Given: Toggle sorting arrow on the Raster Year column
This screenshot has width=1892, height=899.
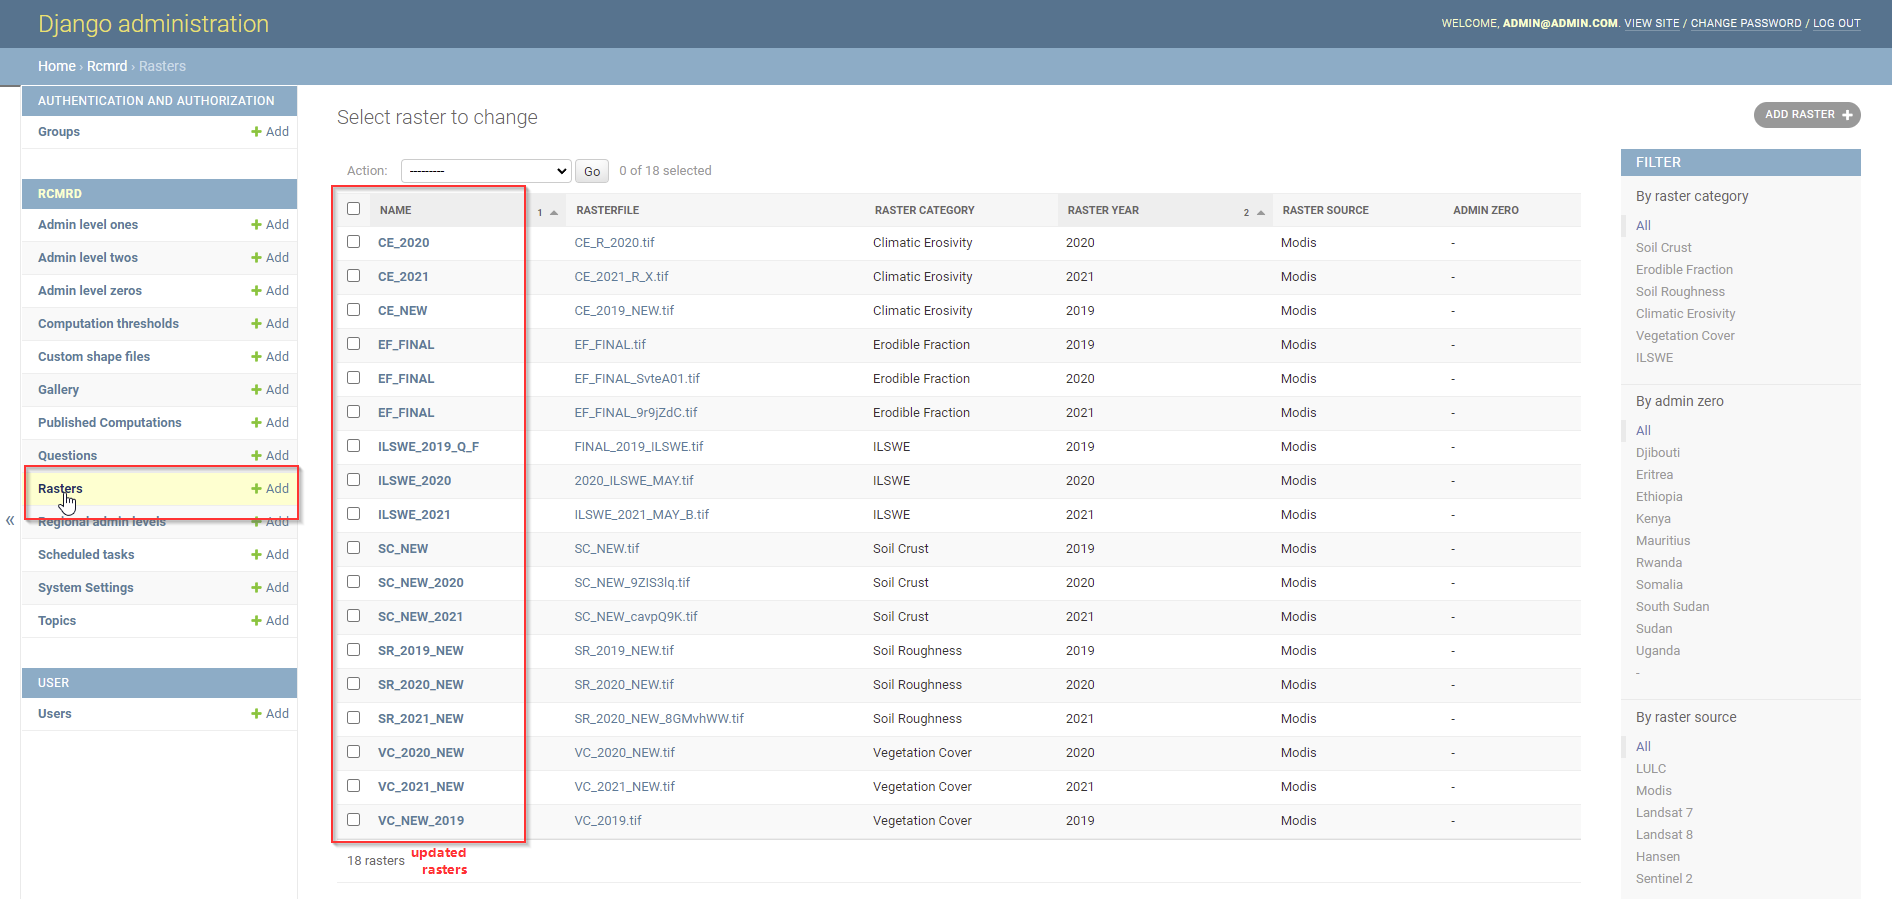Looking at the screenshot, I should pos(1261,212).
